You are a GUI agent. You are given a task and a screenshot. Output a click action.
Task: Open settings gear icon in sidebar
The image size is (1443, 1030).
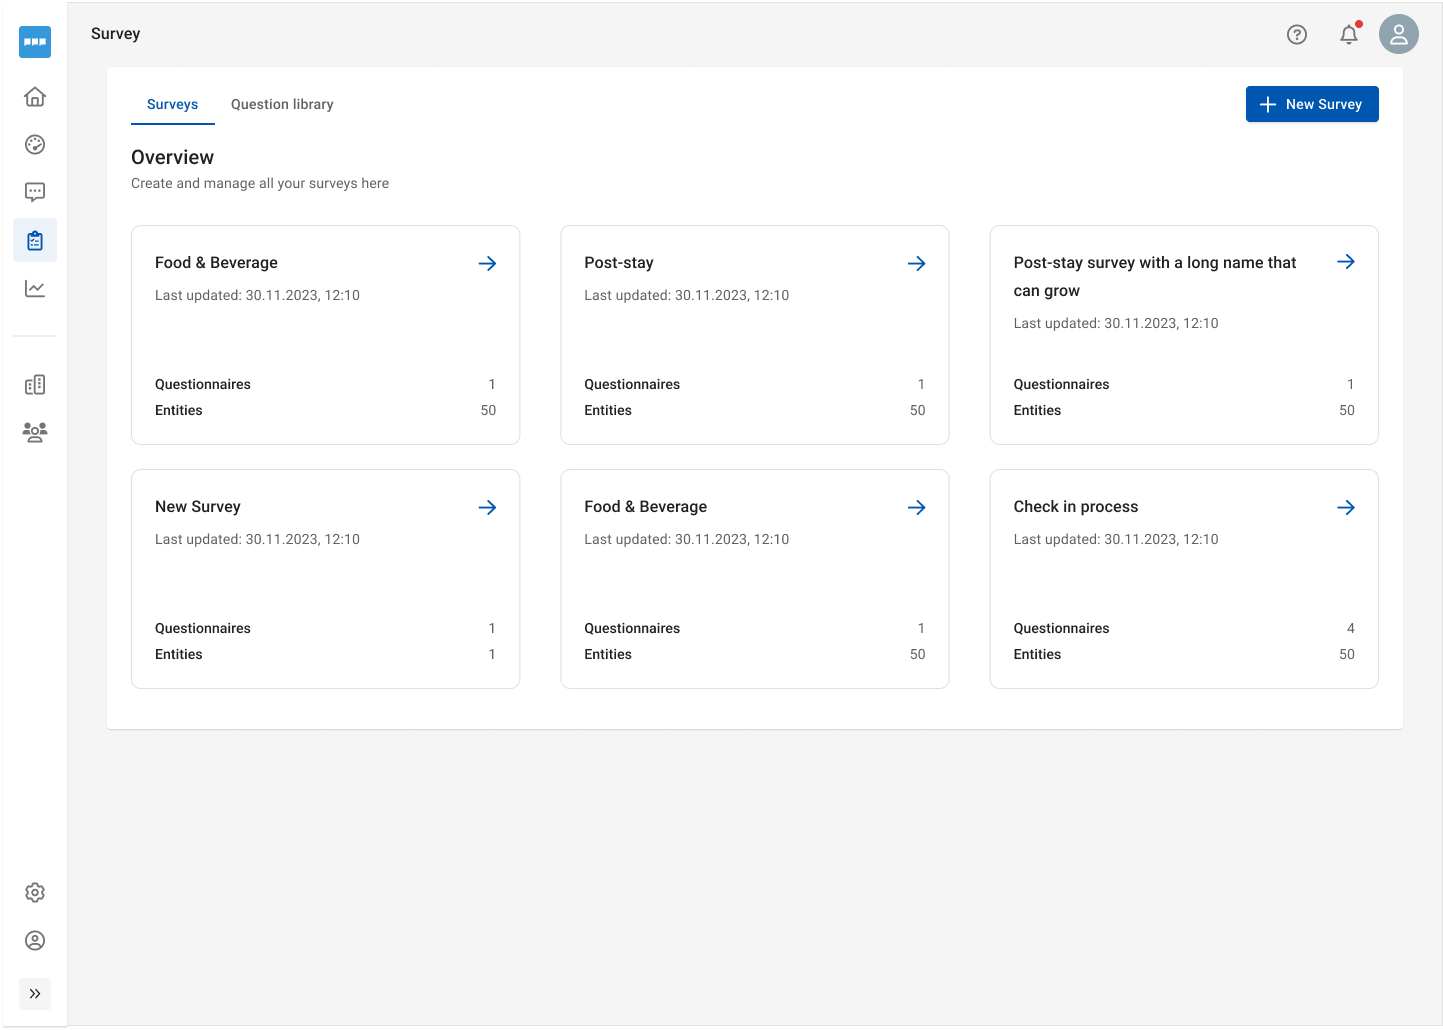point(35,892)
